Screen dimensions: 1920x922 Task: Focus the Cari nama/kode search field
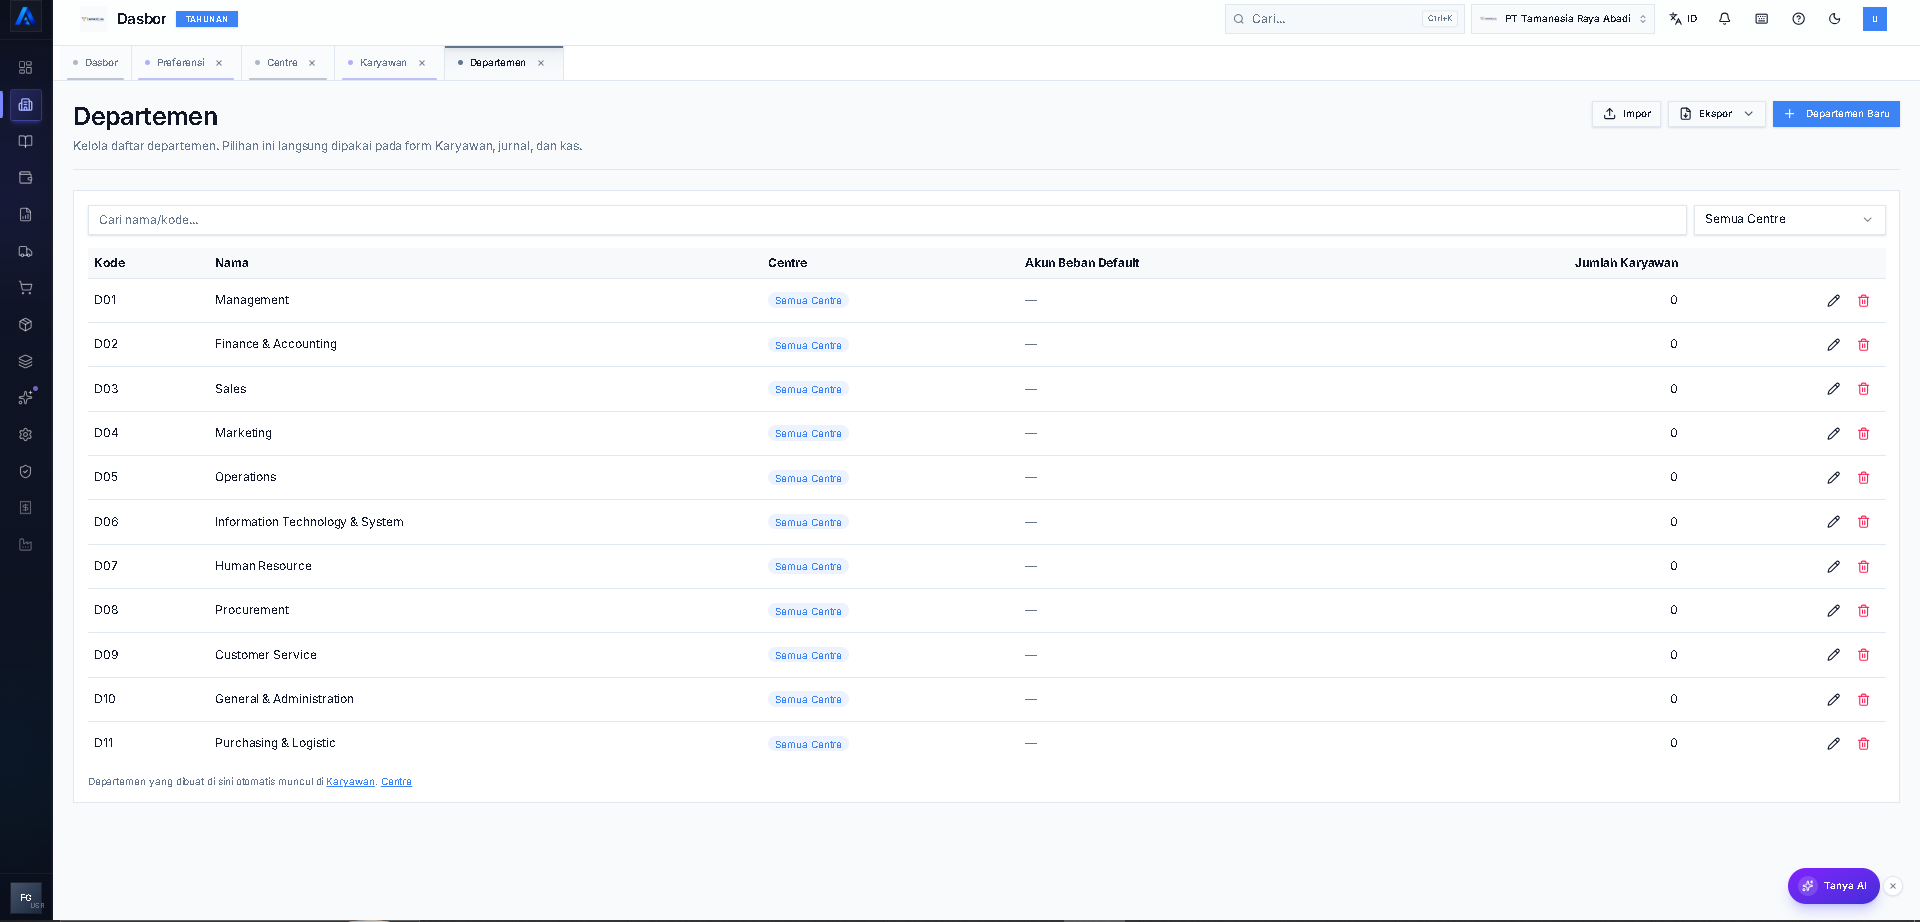click(x=887, y=220)
